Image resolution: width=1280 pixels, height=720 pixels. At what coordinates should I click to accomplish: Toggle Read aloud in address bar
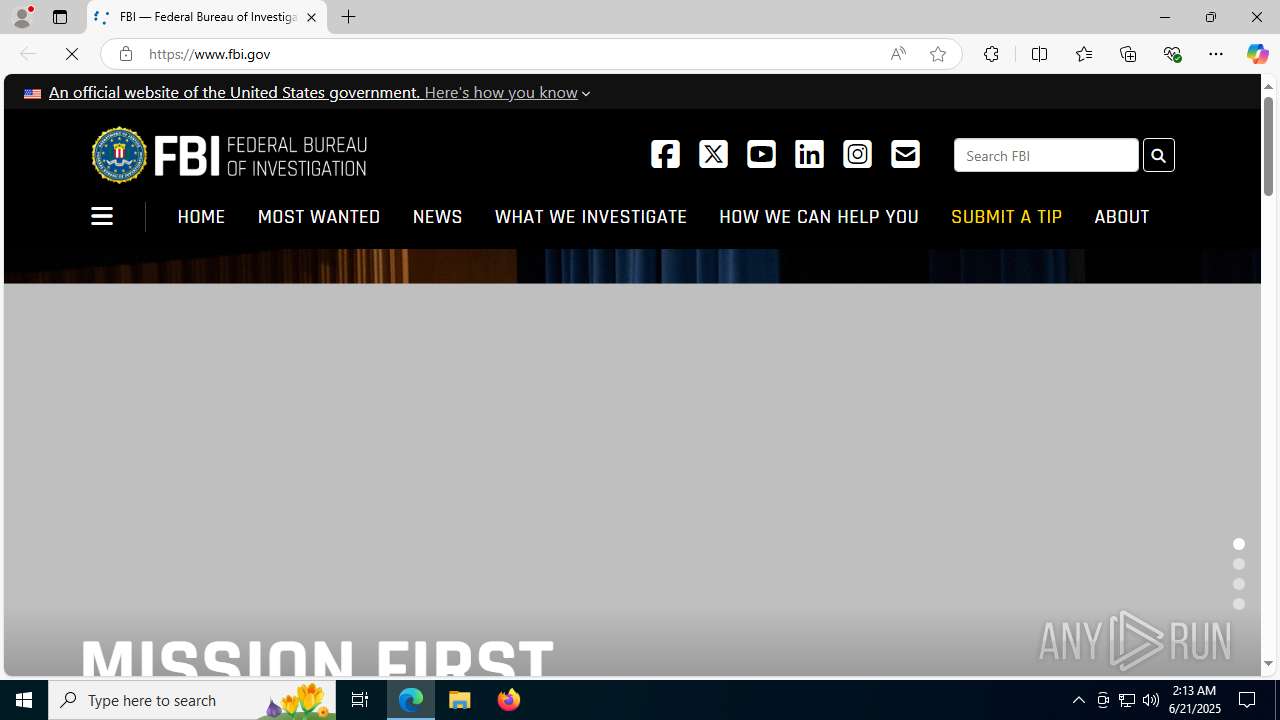coord(898,54)
